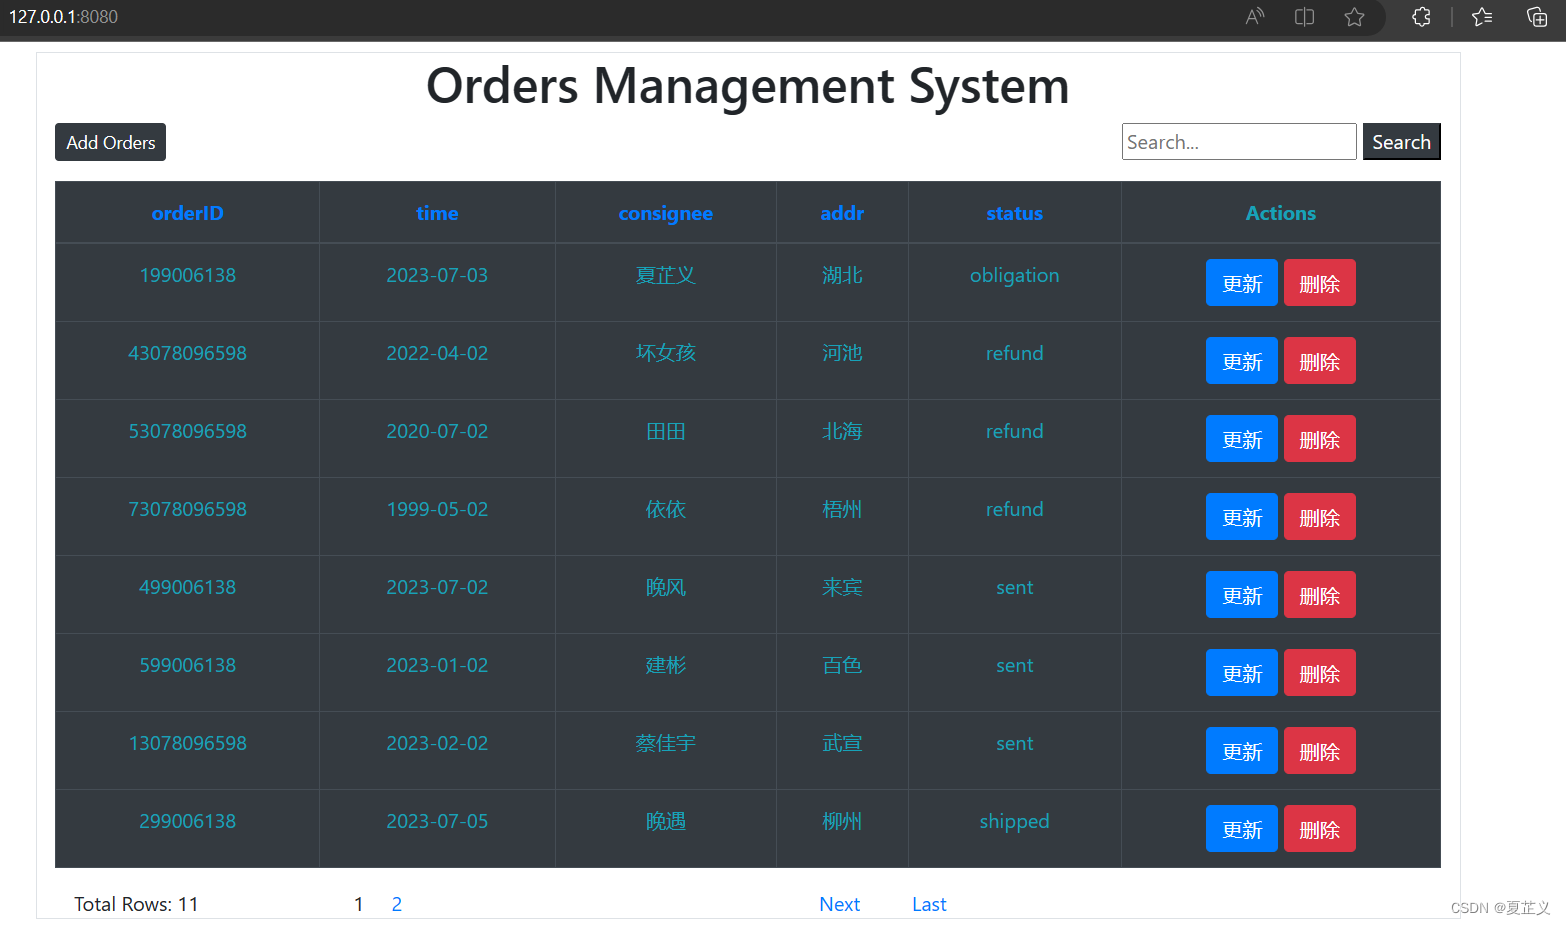This screenshot has width=1566, height=925.
Task: Delete order 199006138 with 删除 button
Action: 1320,283
